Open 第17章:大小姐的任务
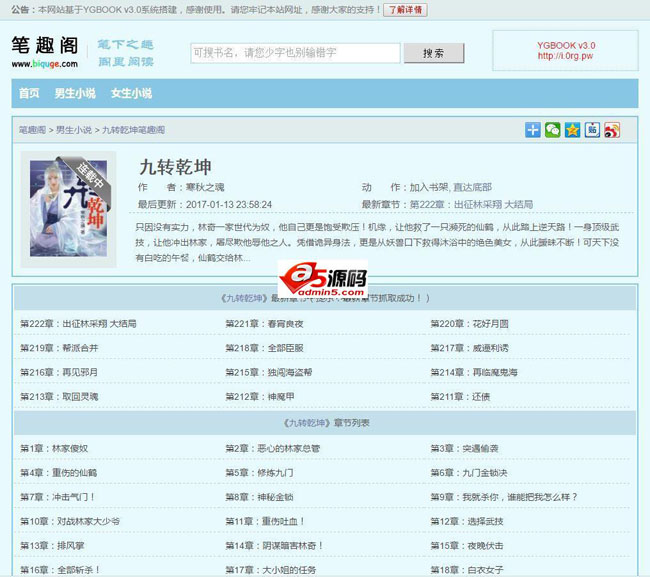 (271, 570)
